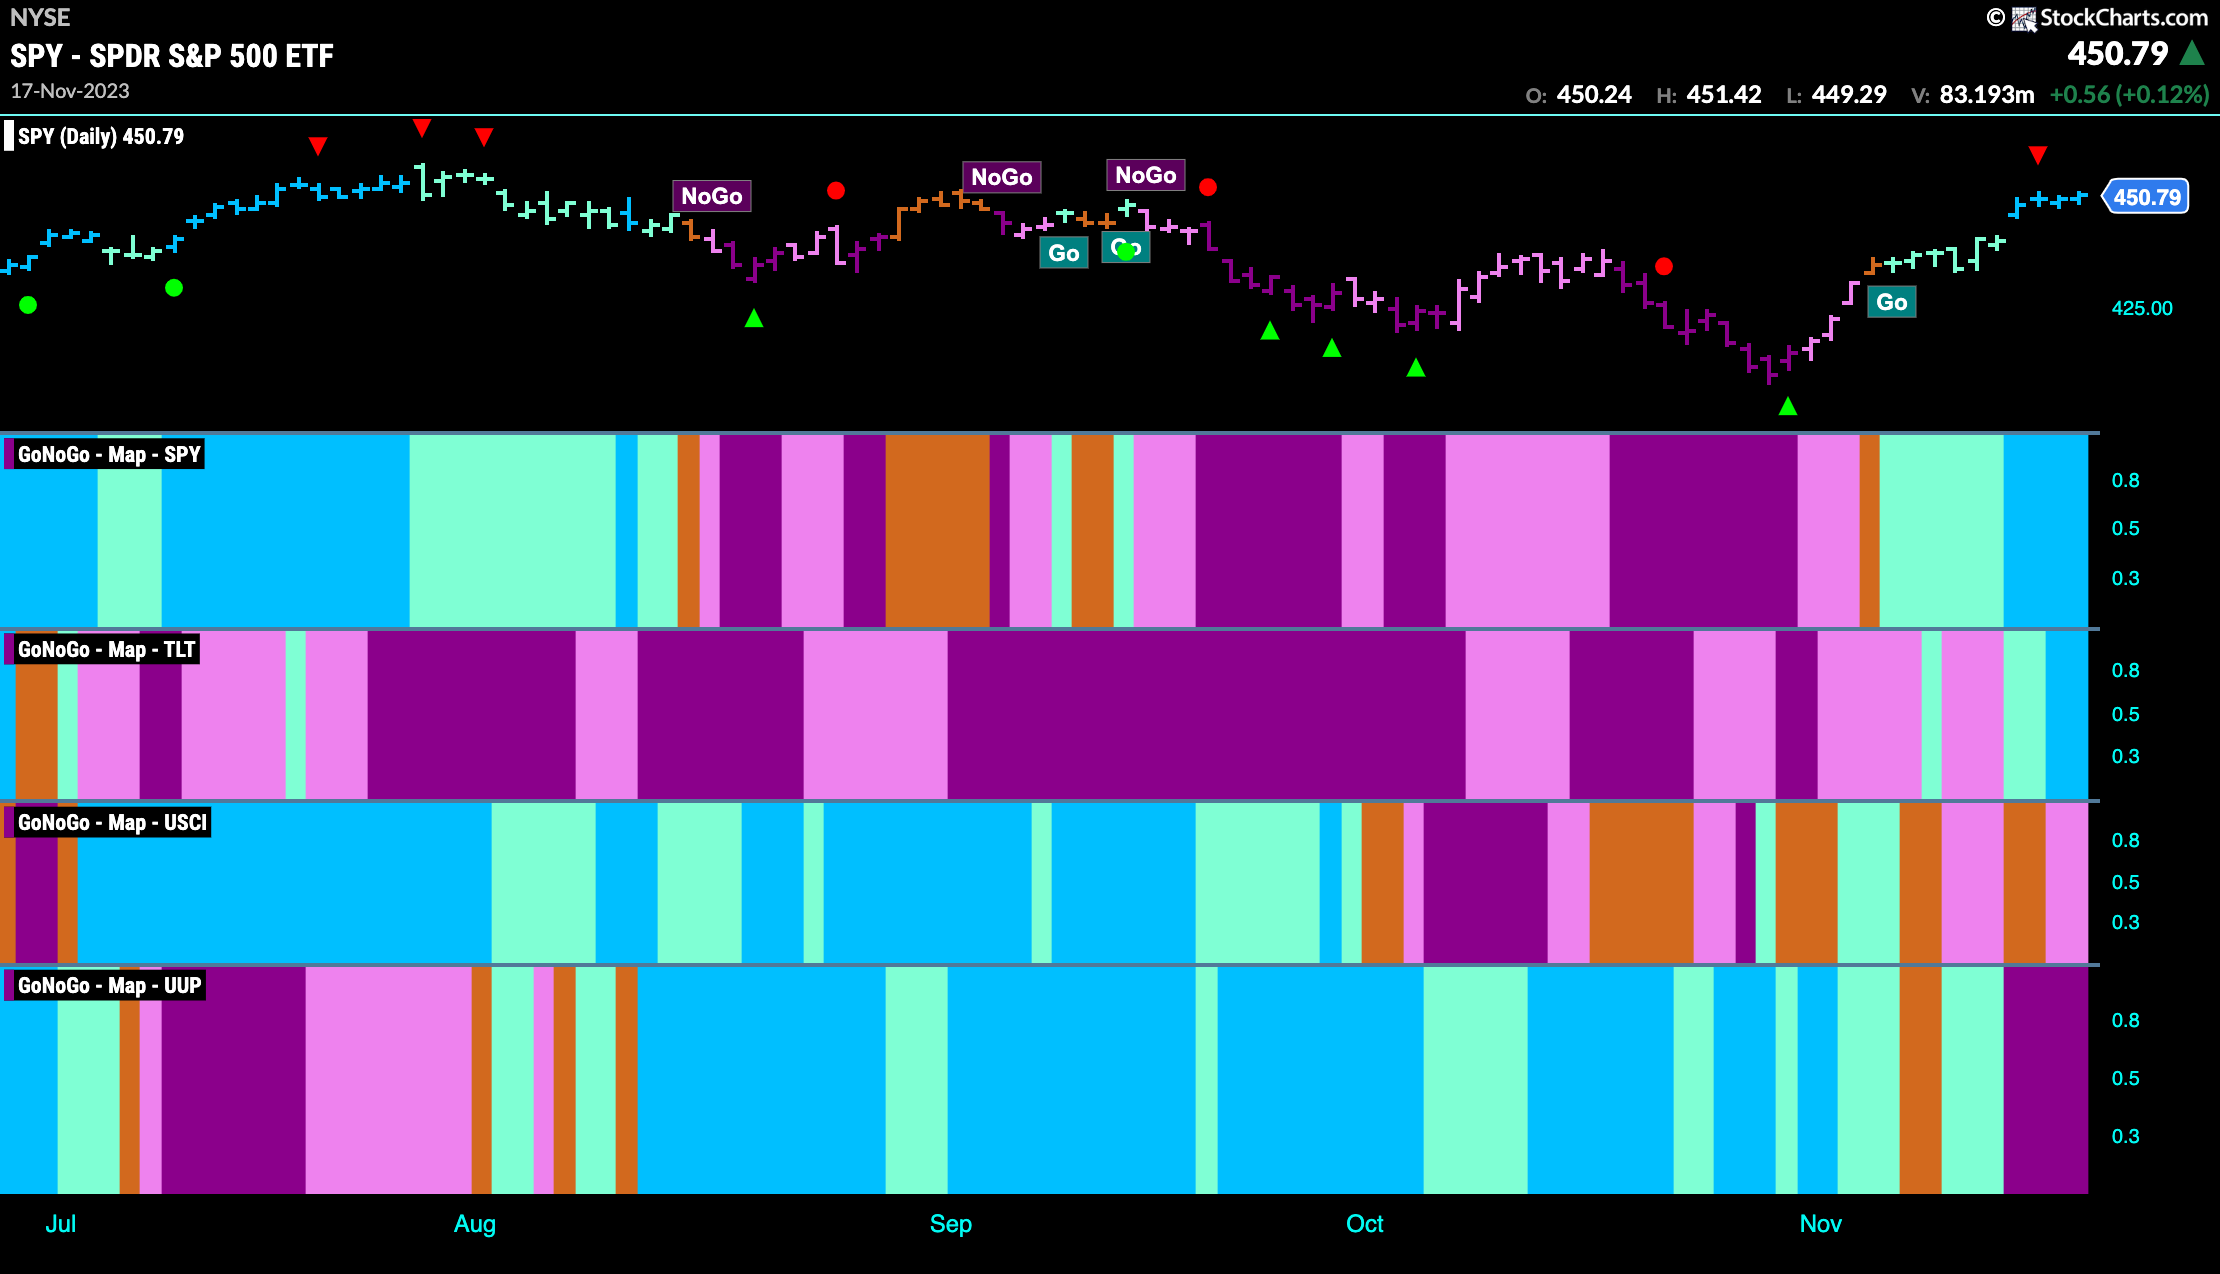
Task: Click the 0.8 scale label of USCI map
Action: 2125,841
